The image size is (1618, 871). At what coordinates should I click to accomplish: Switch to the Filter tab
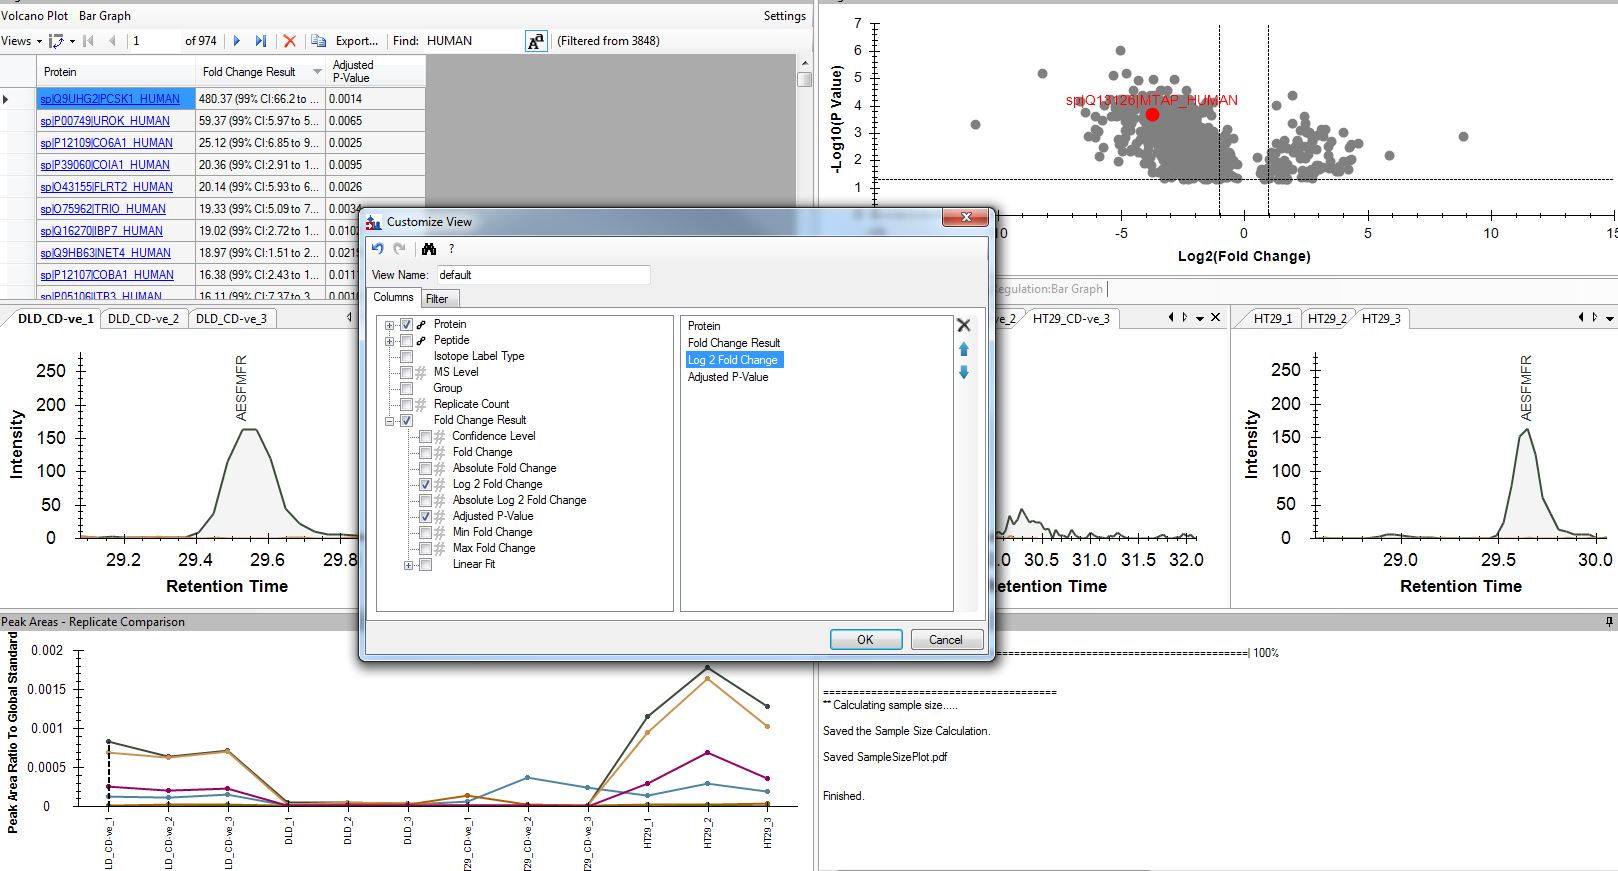click(x=437, y=299)
